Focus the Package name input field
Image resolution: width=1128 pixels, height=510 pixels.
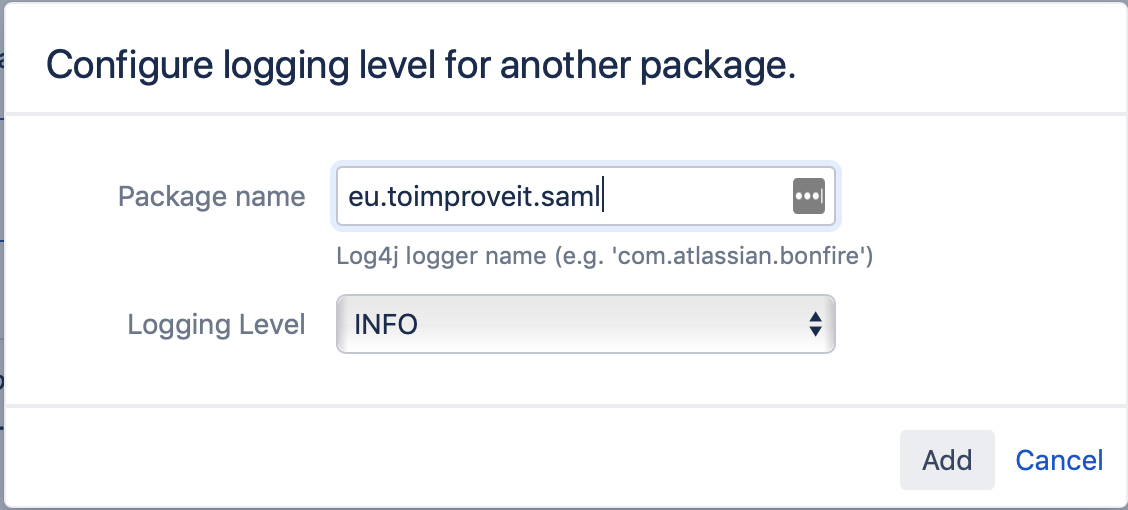tap(586, 196)
